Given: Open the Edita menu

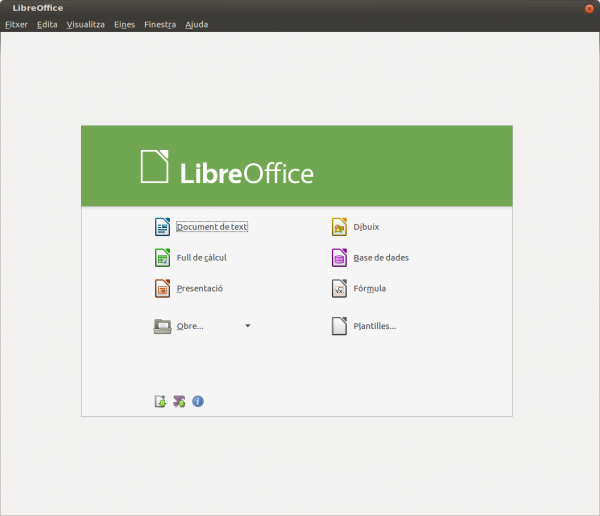Looking at the screenshot, I should tap(47, 24).
